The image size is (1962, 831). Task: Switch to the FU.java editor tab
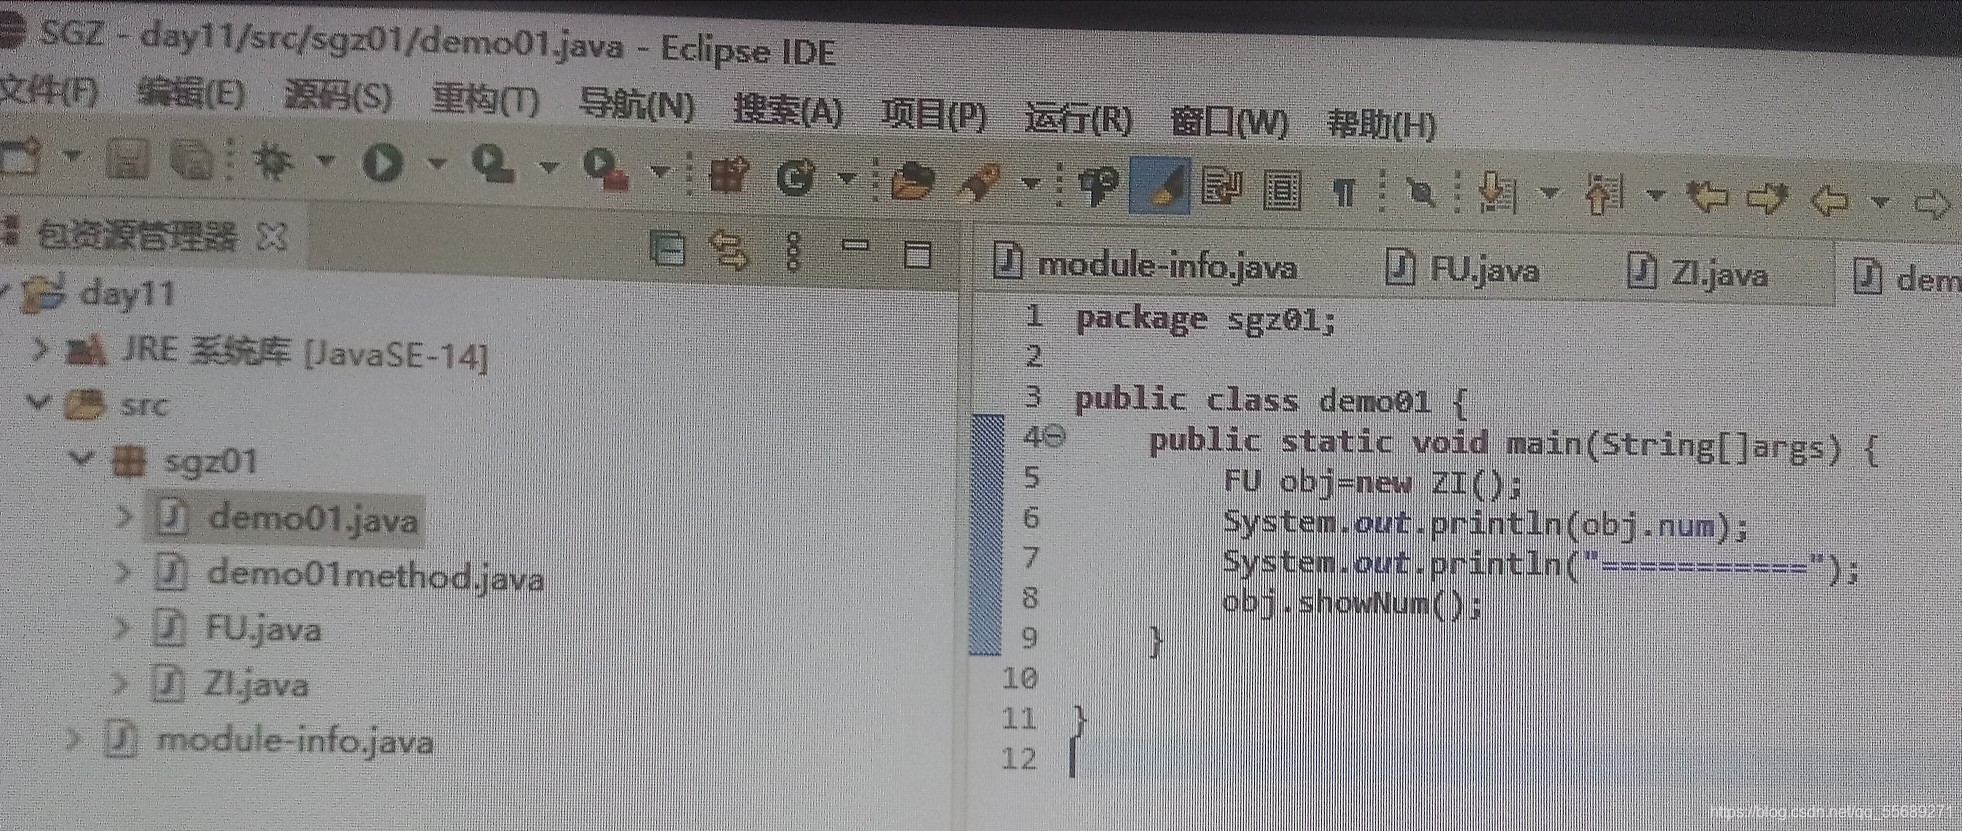tap(1462, 269)
